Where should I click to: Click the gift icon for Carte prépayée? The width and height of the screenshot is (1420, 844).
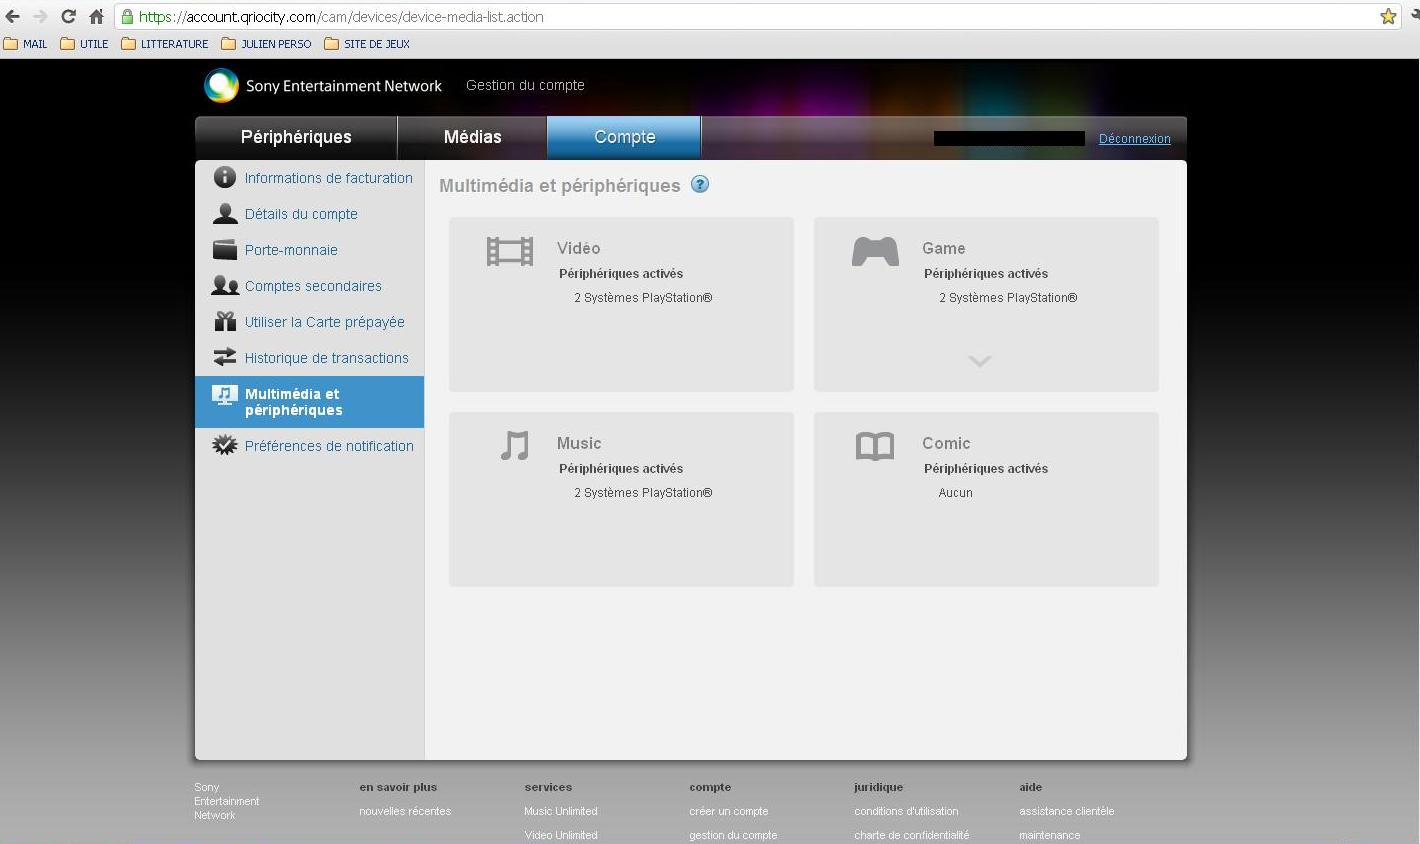(225, 321)
